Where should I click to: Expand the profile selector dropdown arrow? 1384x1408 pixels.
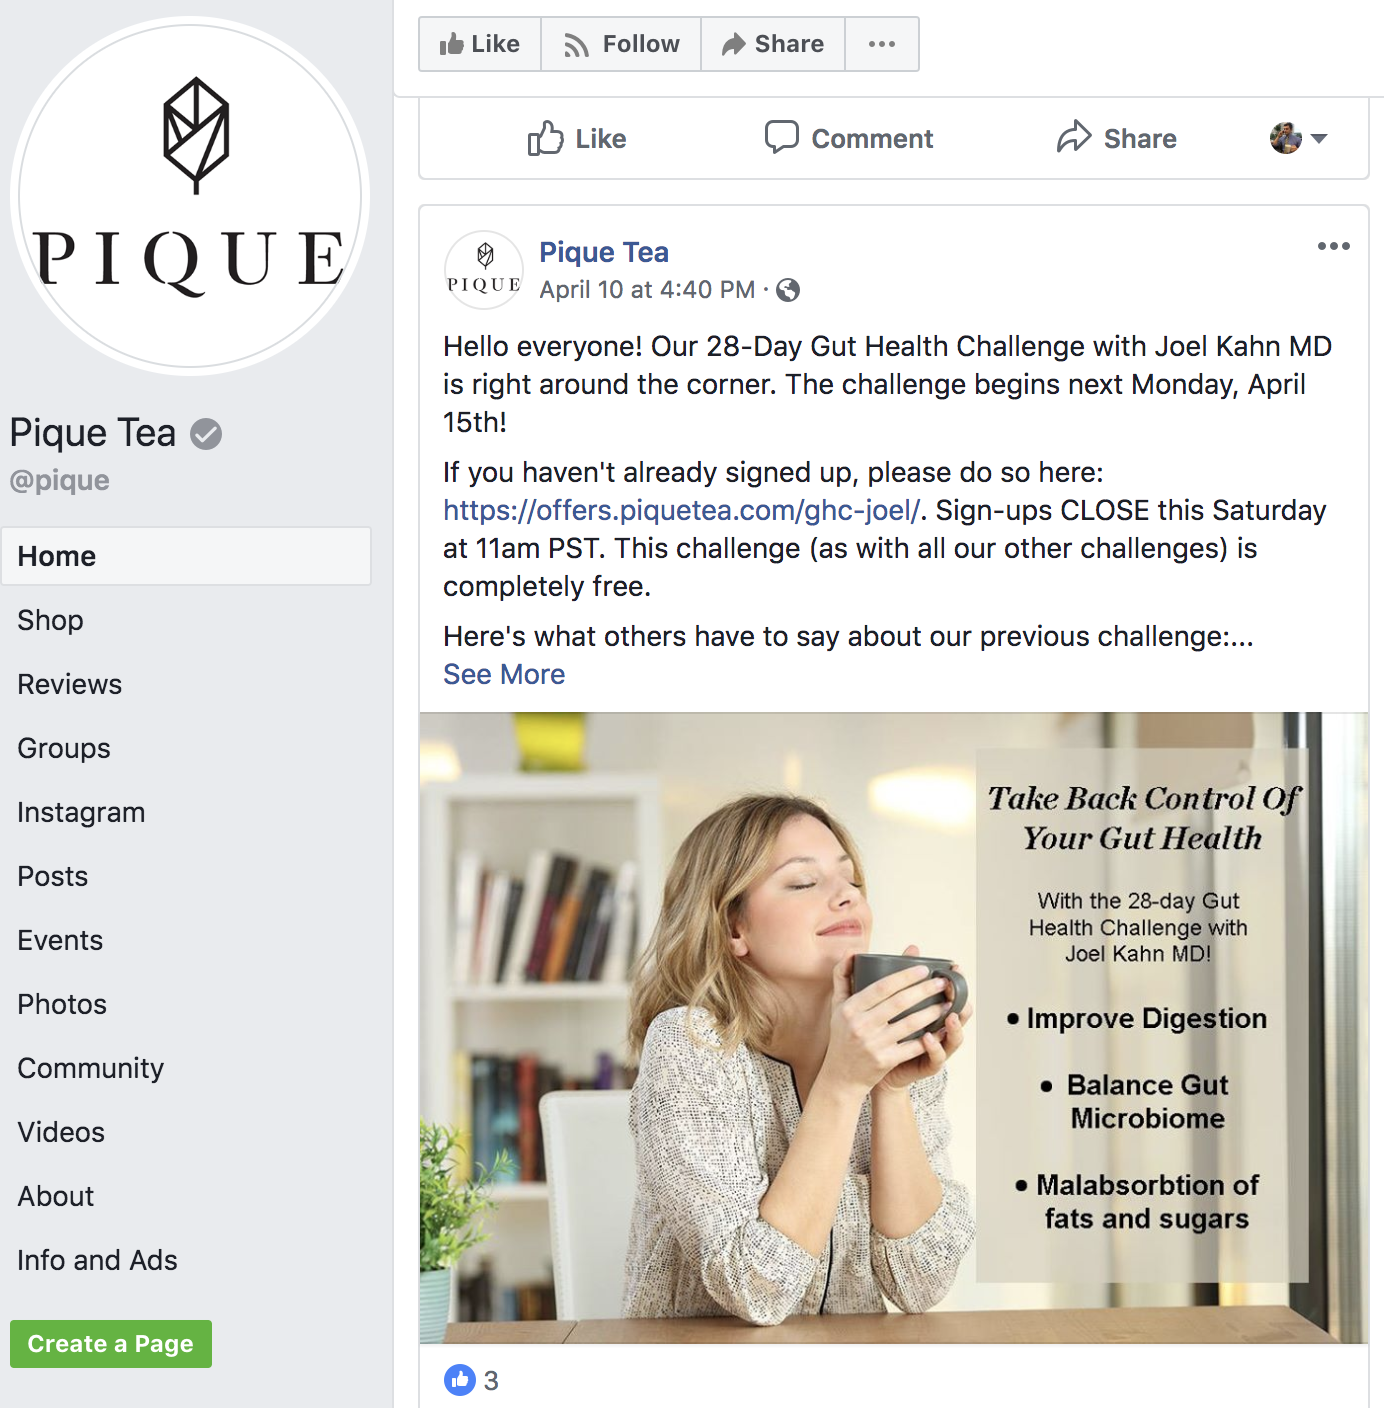click(x=1319, y=138)
